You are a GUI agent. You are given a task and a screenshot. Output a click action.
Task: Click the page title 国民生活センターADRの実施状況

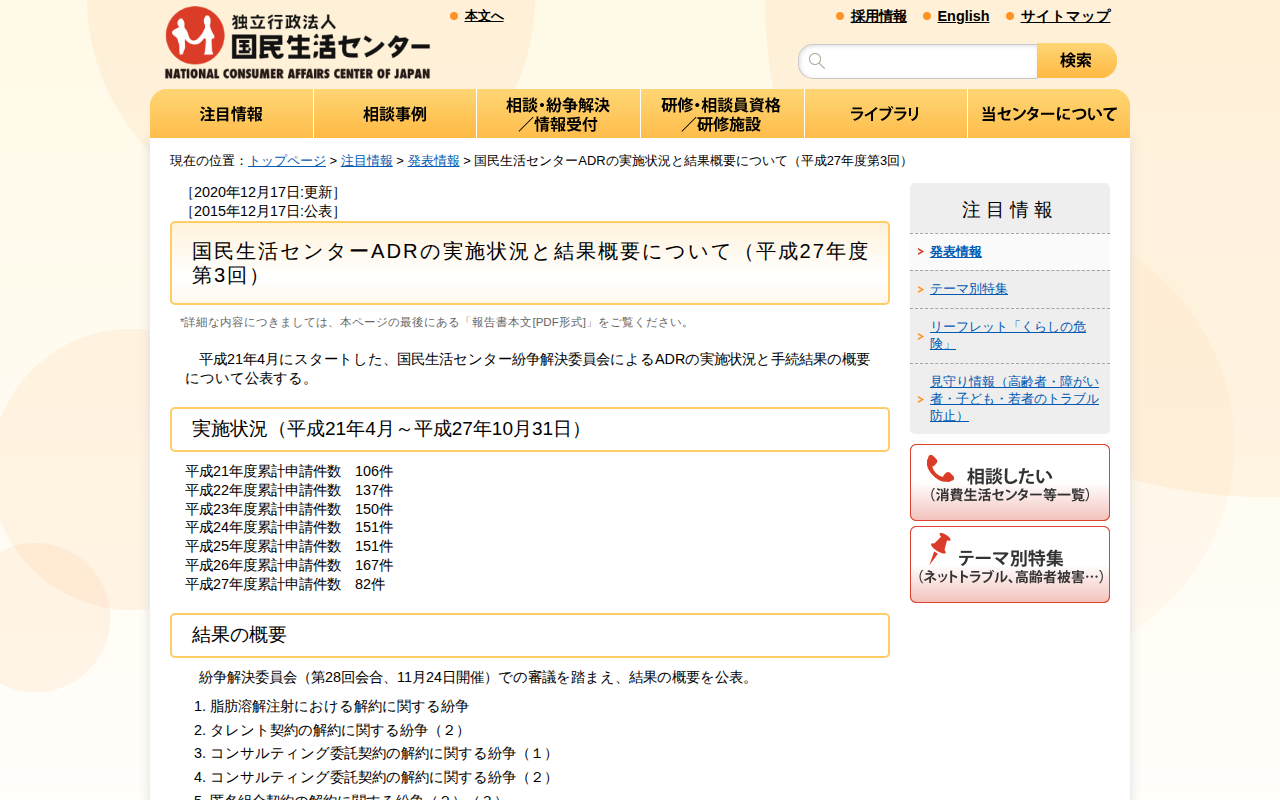(530, 263)
